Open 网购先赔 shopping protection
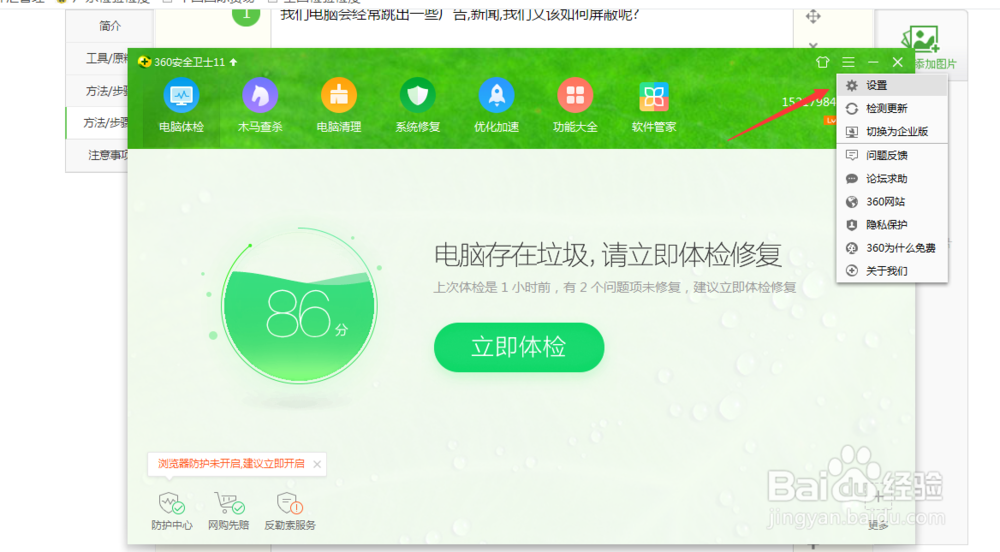This screenshot has width=1000, height=552. pyautogui.click(x=228, y=511)
